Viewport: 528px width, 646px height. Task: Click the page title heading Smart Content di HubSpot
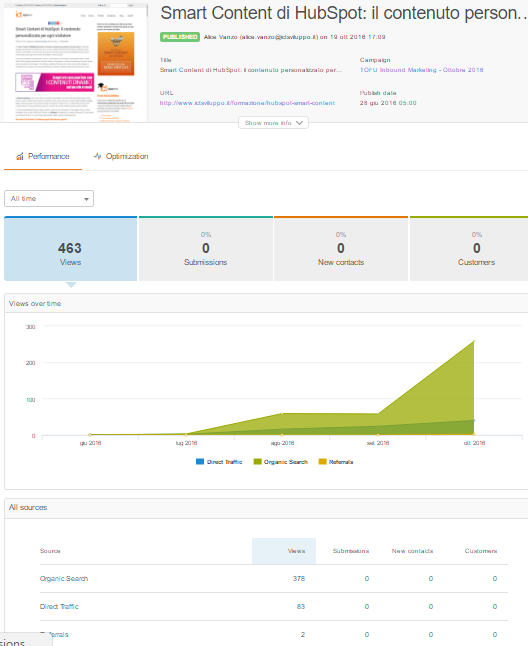tap(344, 13)
